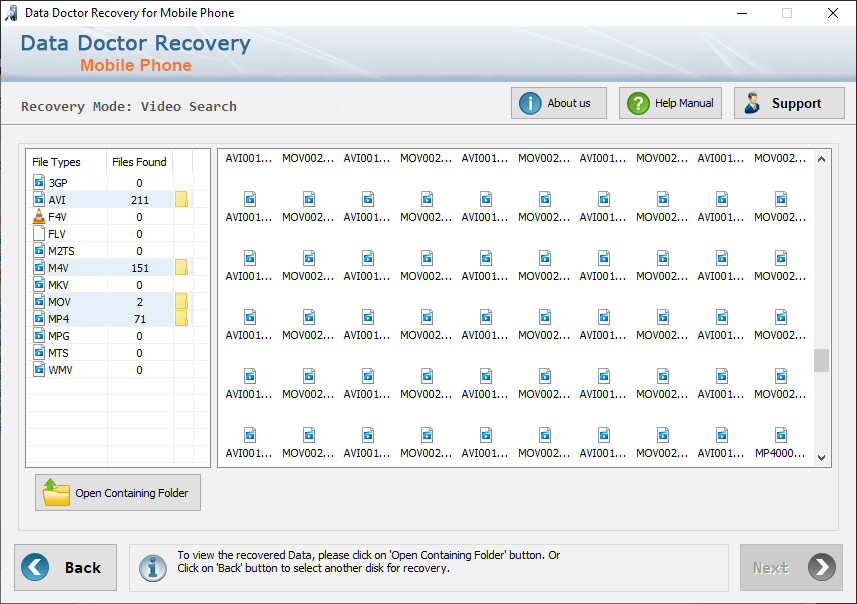Select the blank FLV file icon
The width and height of the screenshot is (857, 604).
click(39, 233)
